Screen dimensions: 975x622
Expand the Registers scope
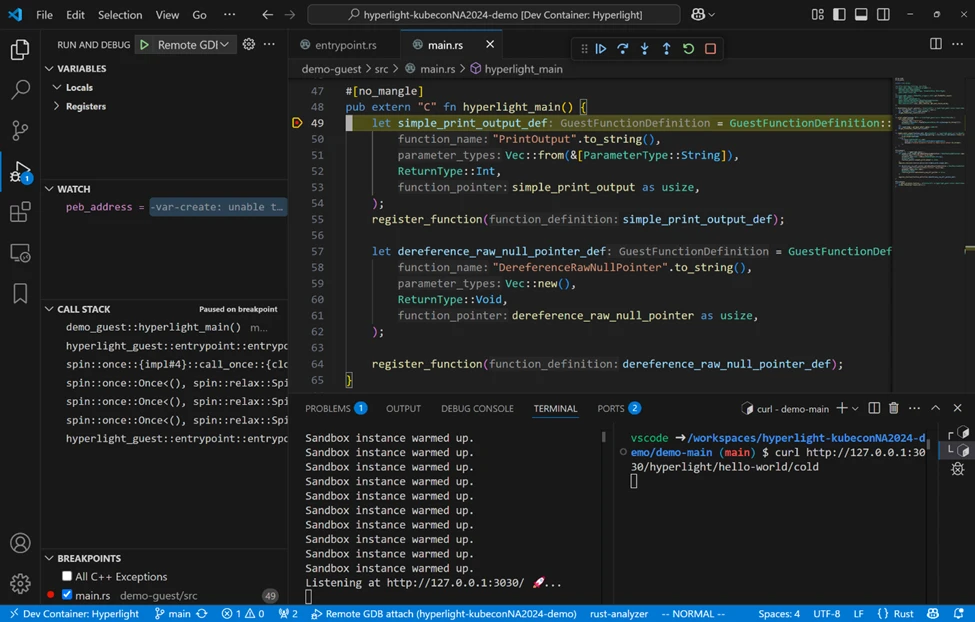coord(57,106)
